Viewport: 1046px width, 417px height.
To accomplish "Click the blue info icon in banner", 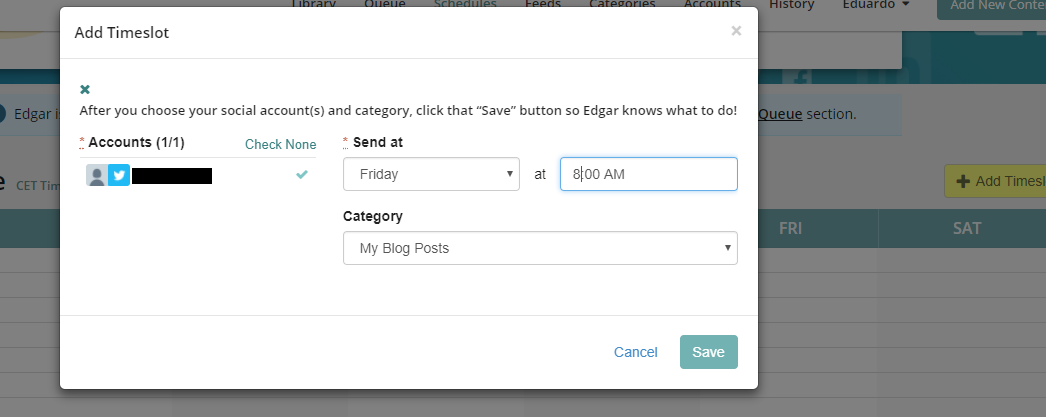I will [3, 114].
